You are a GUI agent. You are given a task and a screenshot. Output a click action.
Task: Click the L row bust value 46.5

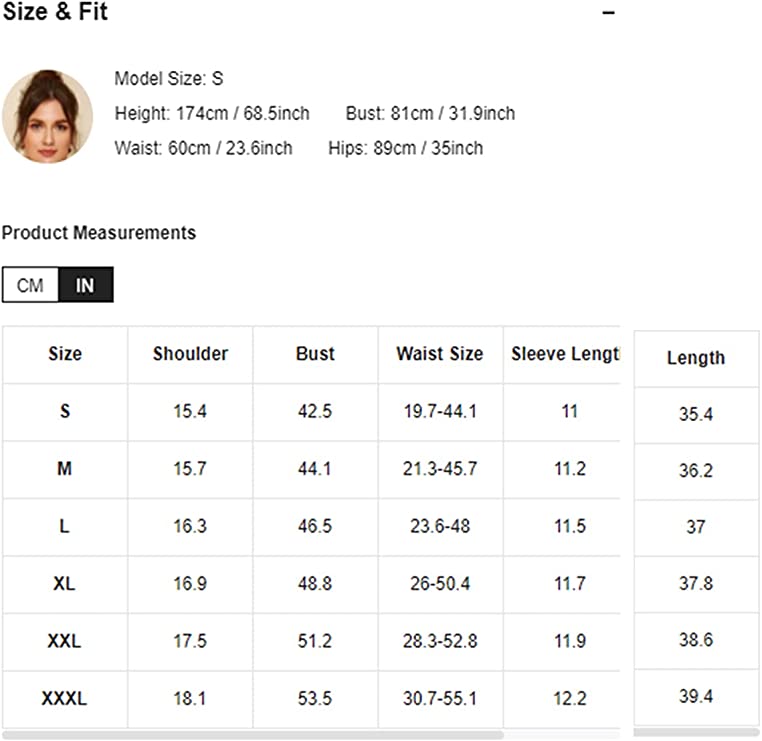tap(315, 526)
